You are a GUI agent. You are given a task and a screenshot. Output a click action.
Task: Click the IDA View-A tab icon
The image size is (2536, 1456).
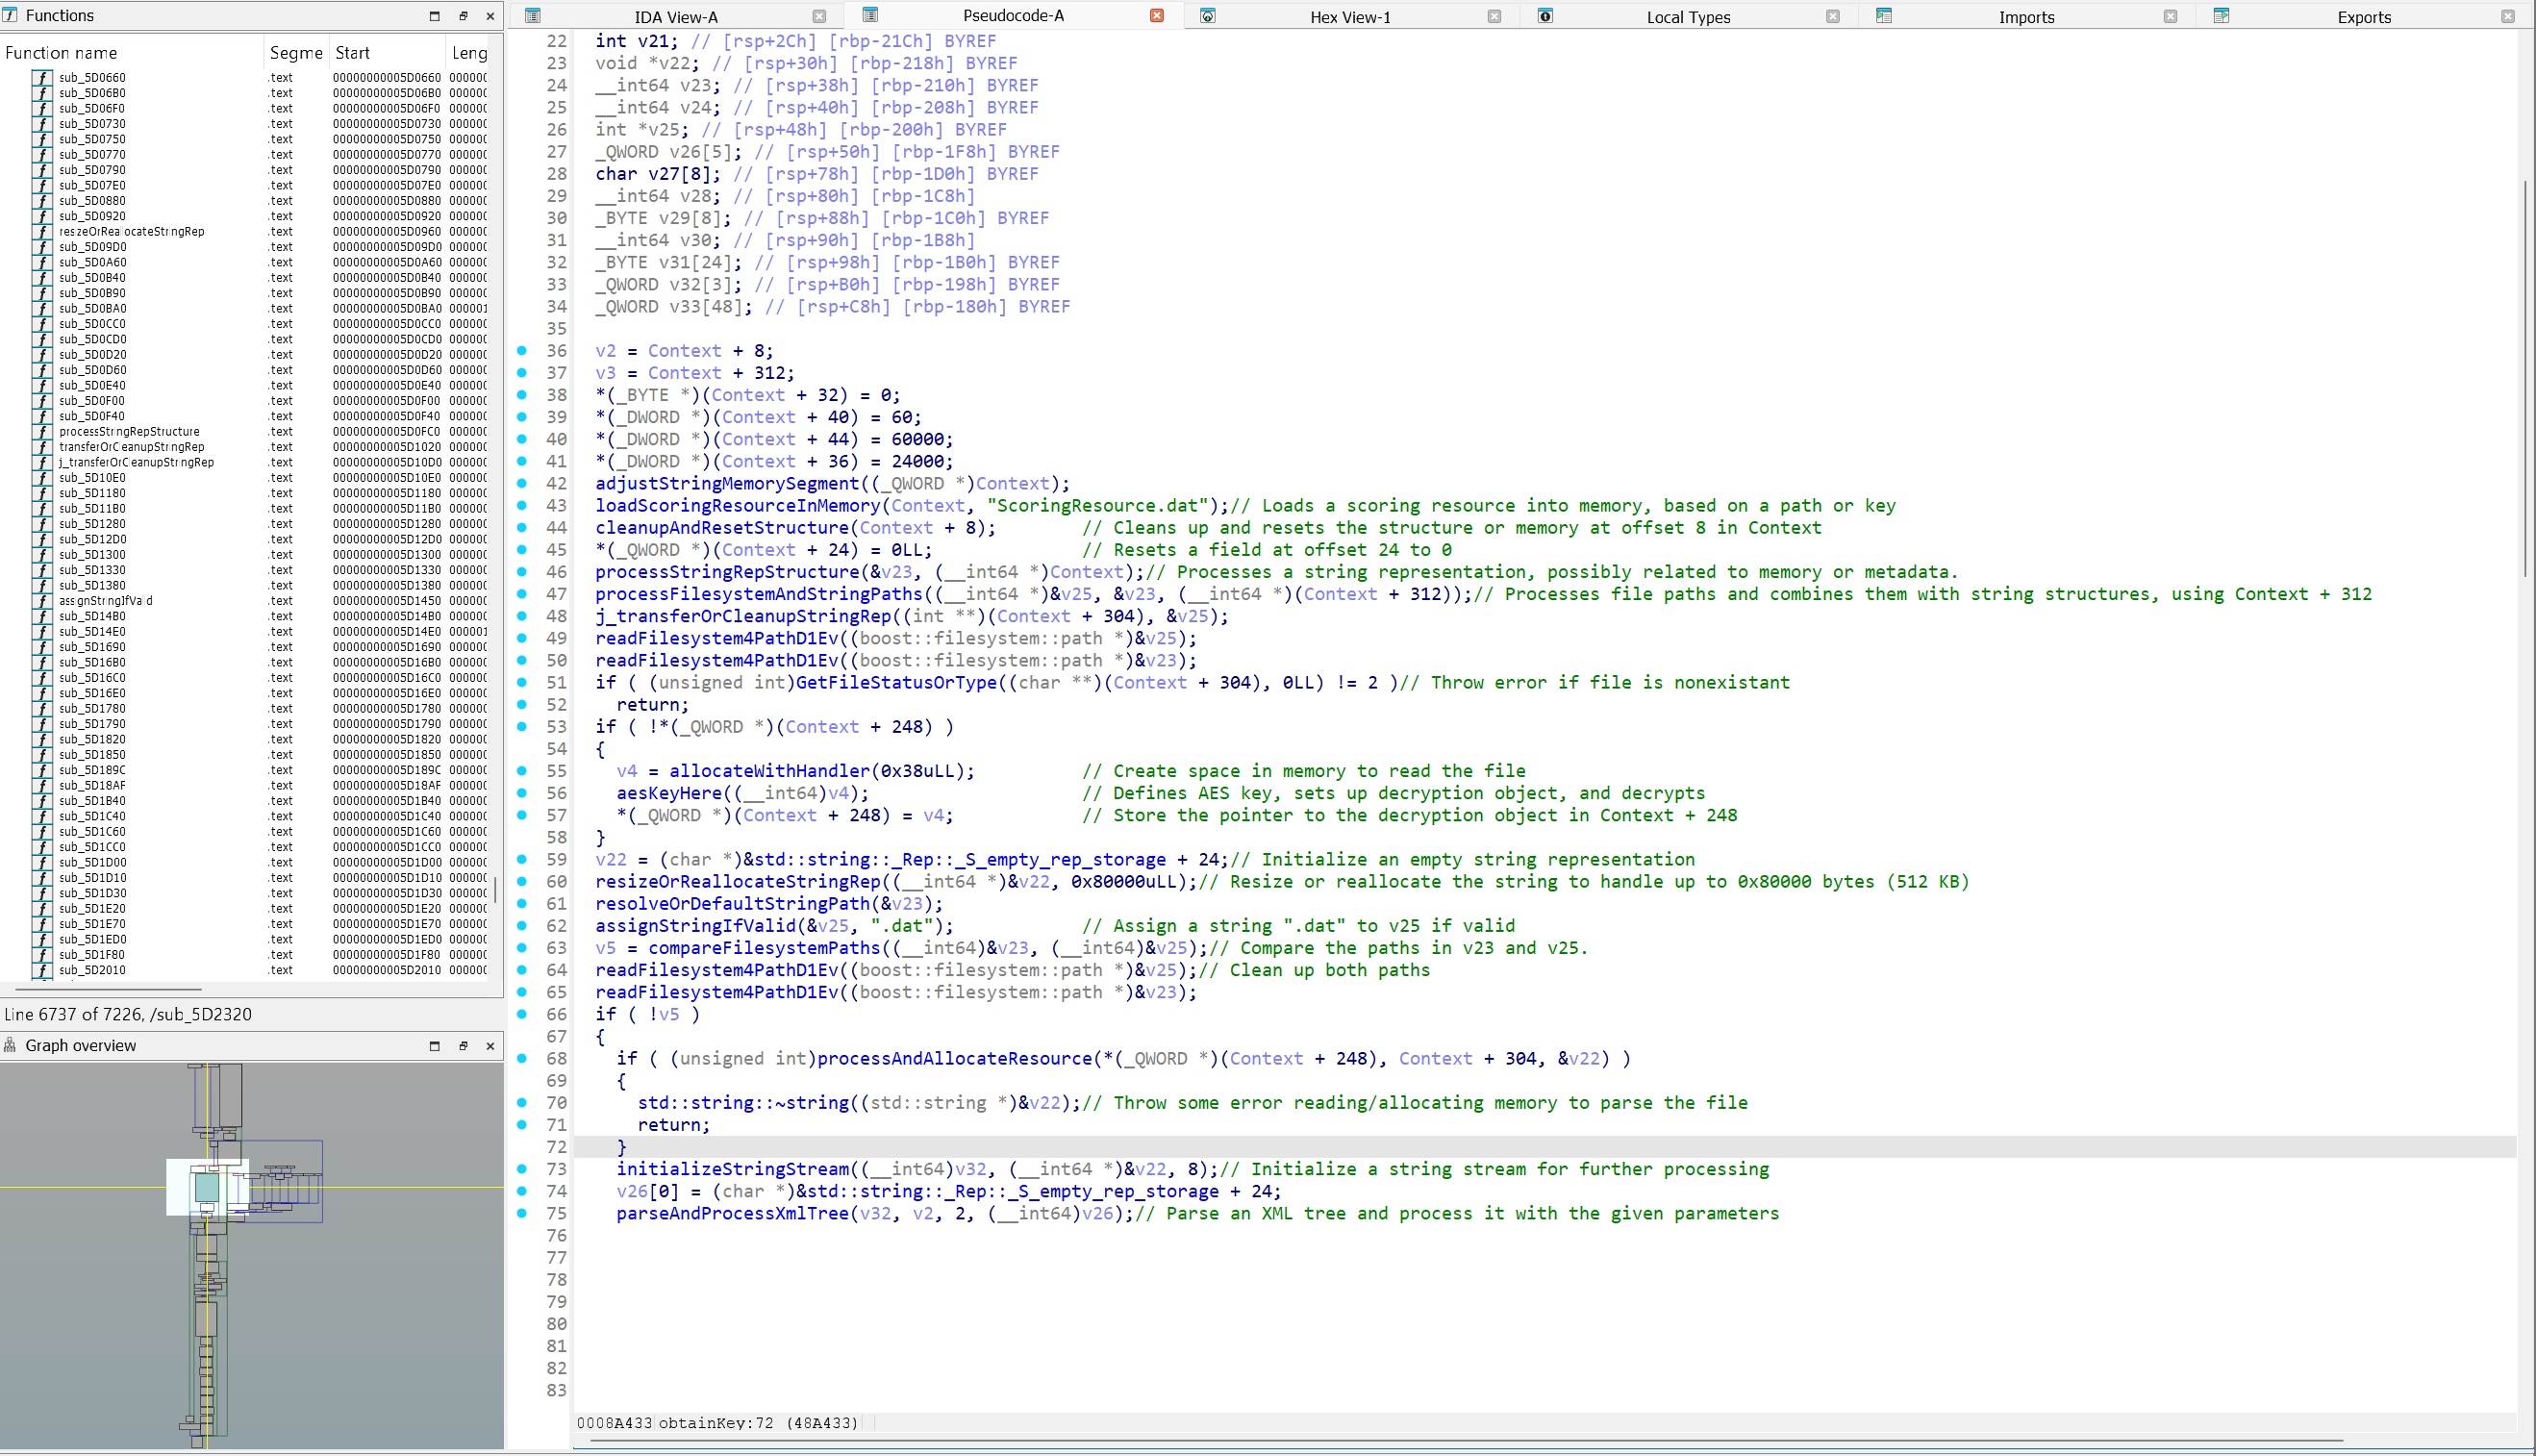[533, 16]
